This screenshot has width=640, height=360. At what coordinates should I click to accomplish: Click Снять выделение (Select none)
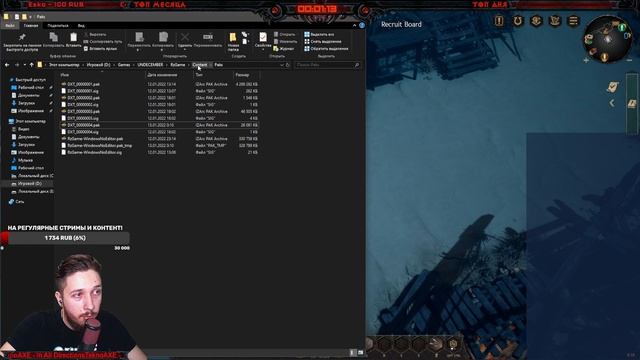(322, 42)
